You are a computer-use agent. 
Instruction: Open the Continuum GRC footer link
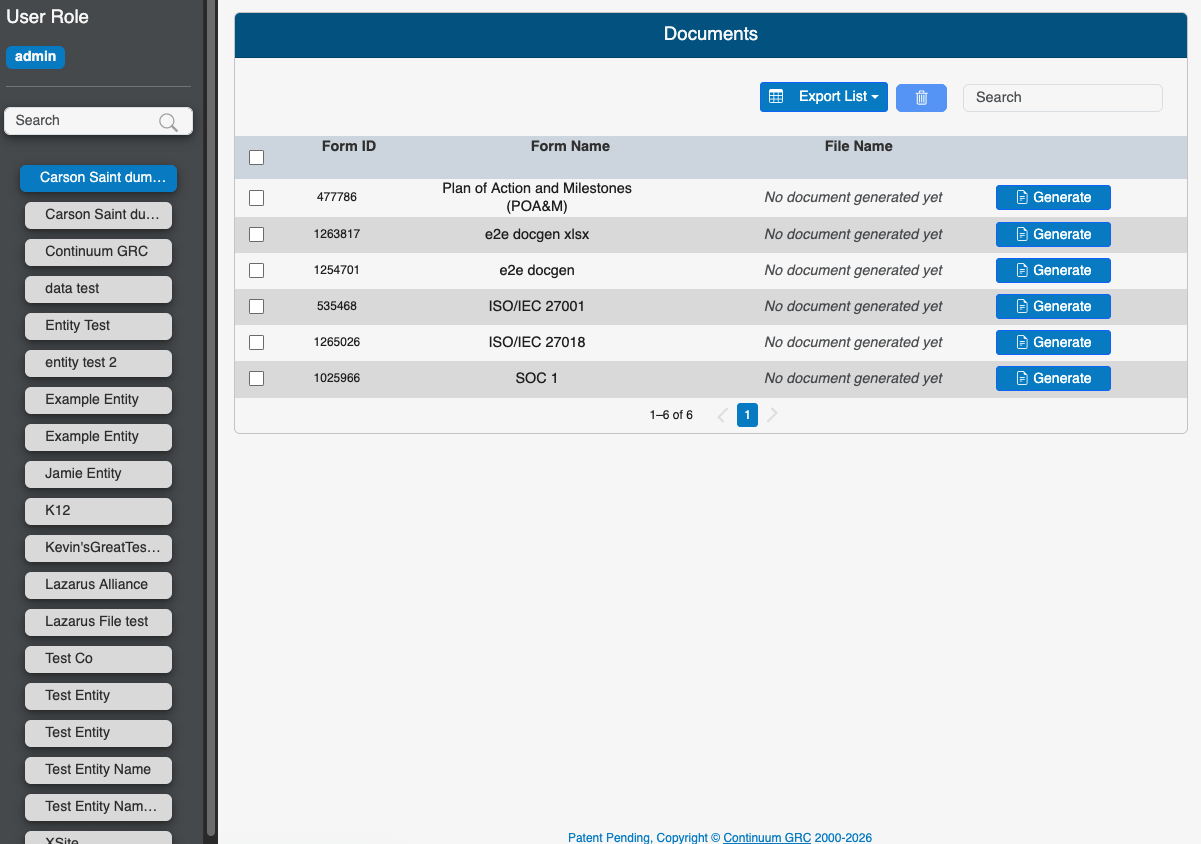pyautogui.click(x=766, y=838)
